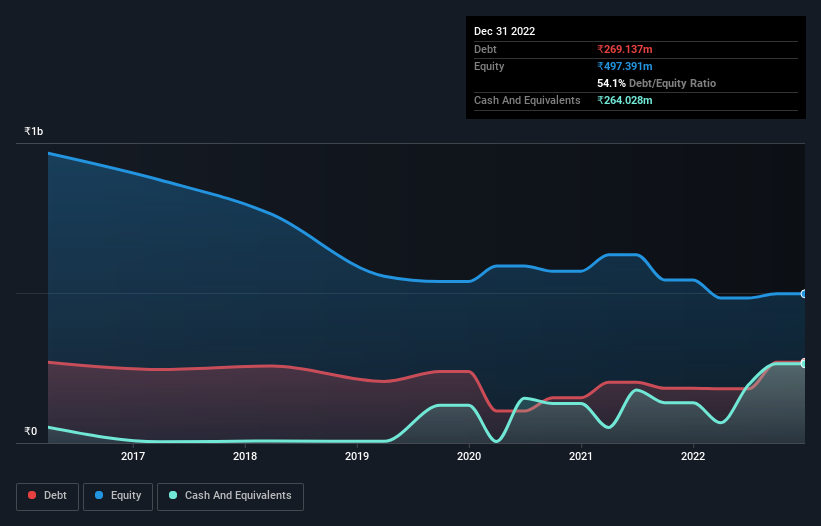Select the Equity endpoint marker on chart
The height and width of the screenshot is (526, 821).
pyautogui.click(x=804, y=294)
